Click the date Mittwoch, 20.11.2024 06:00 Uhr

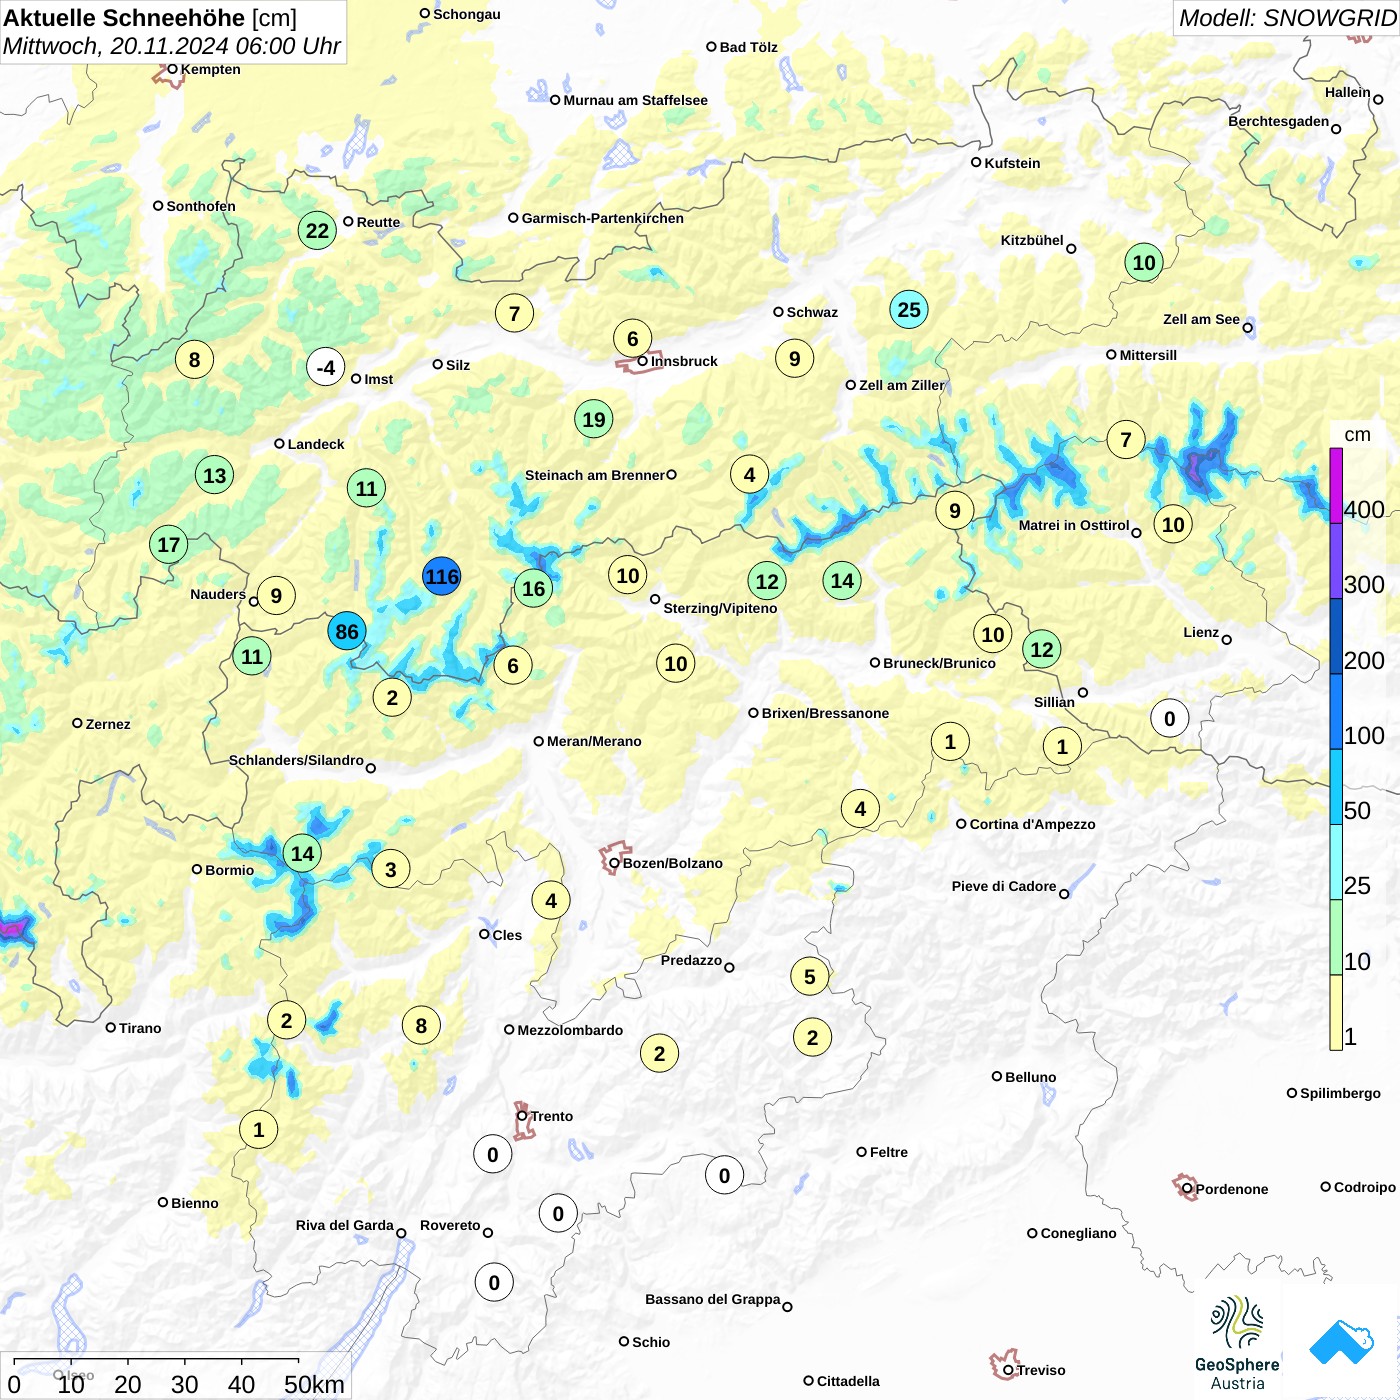coord(172,46)
